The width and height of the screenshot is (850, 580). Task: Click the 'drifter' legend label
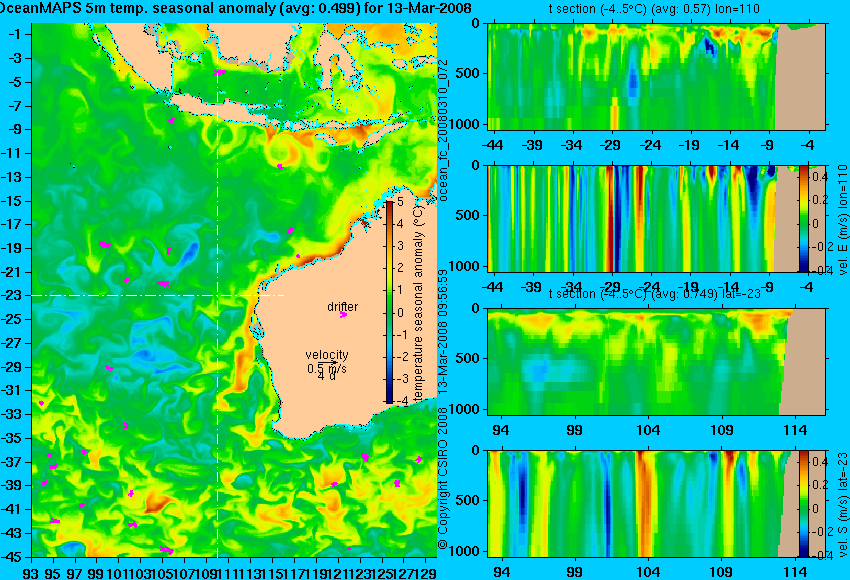[x=343, y=306]
